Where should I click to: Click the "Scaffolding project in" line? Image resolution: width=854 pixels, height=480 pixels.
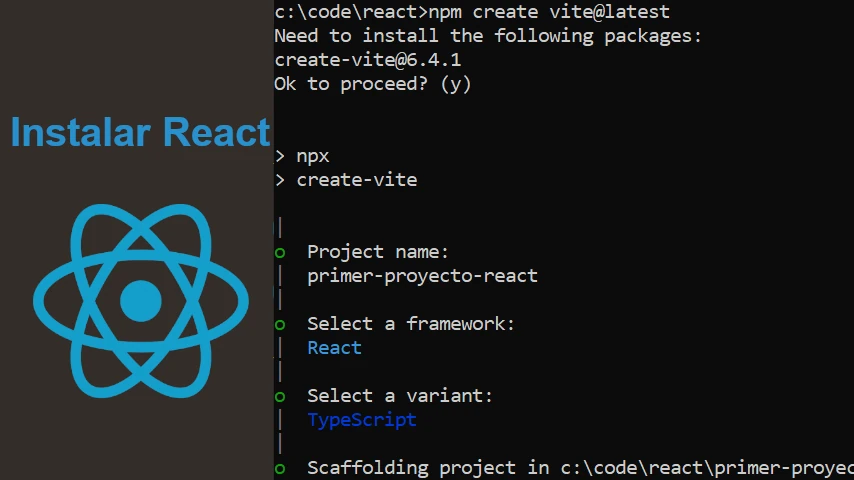pos(581,468)
